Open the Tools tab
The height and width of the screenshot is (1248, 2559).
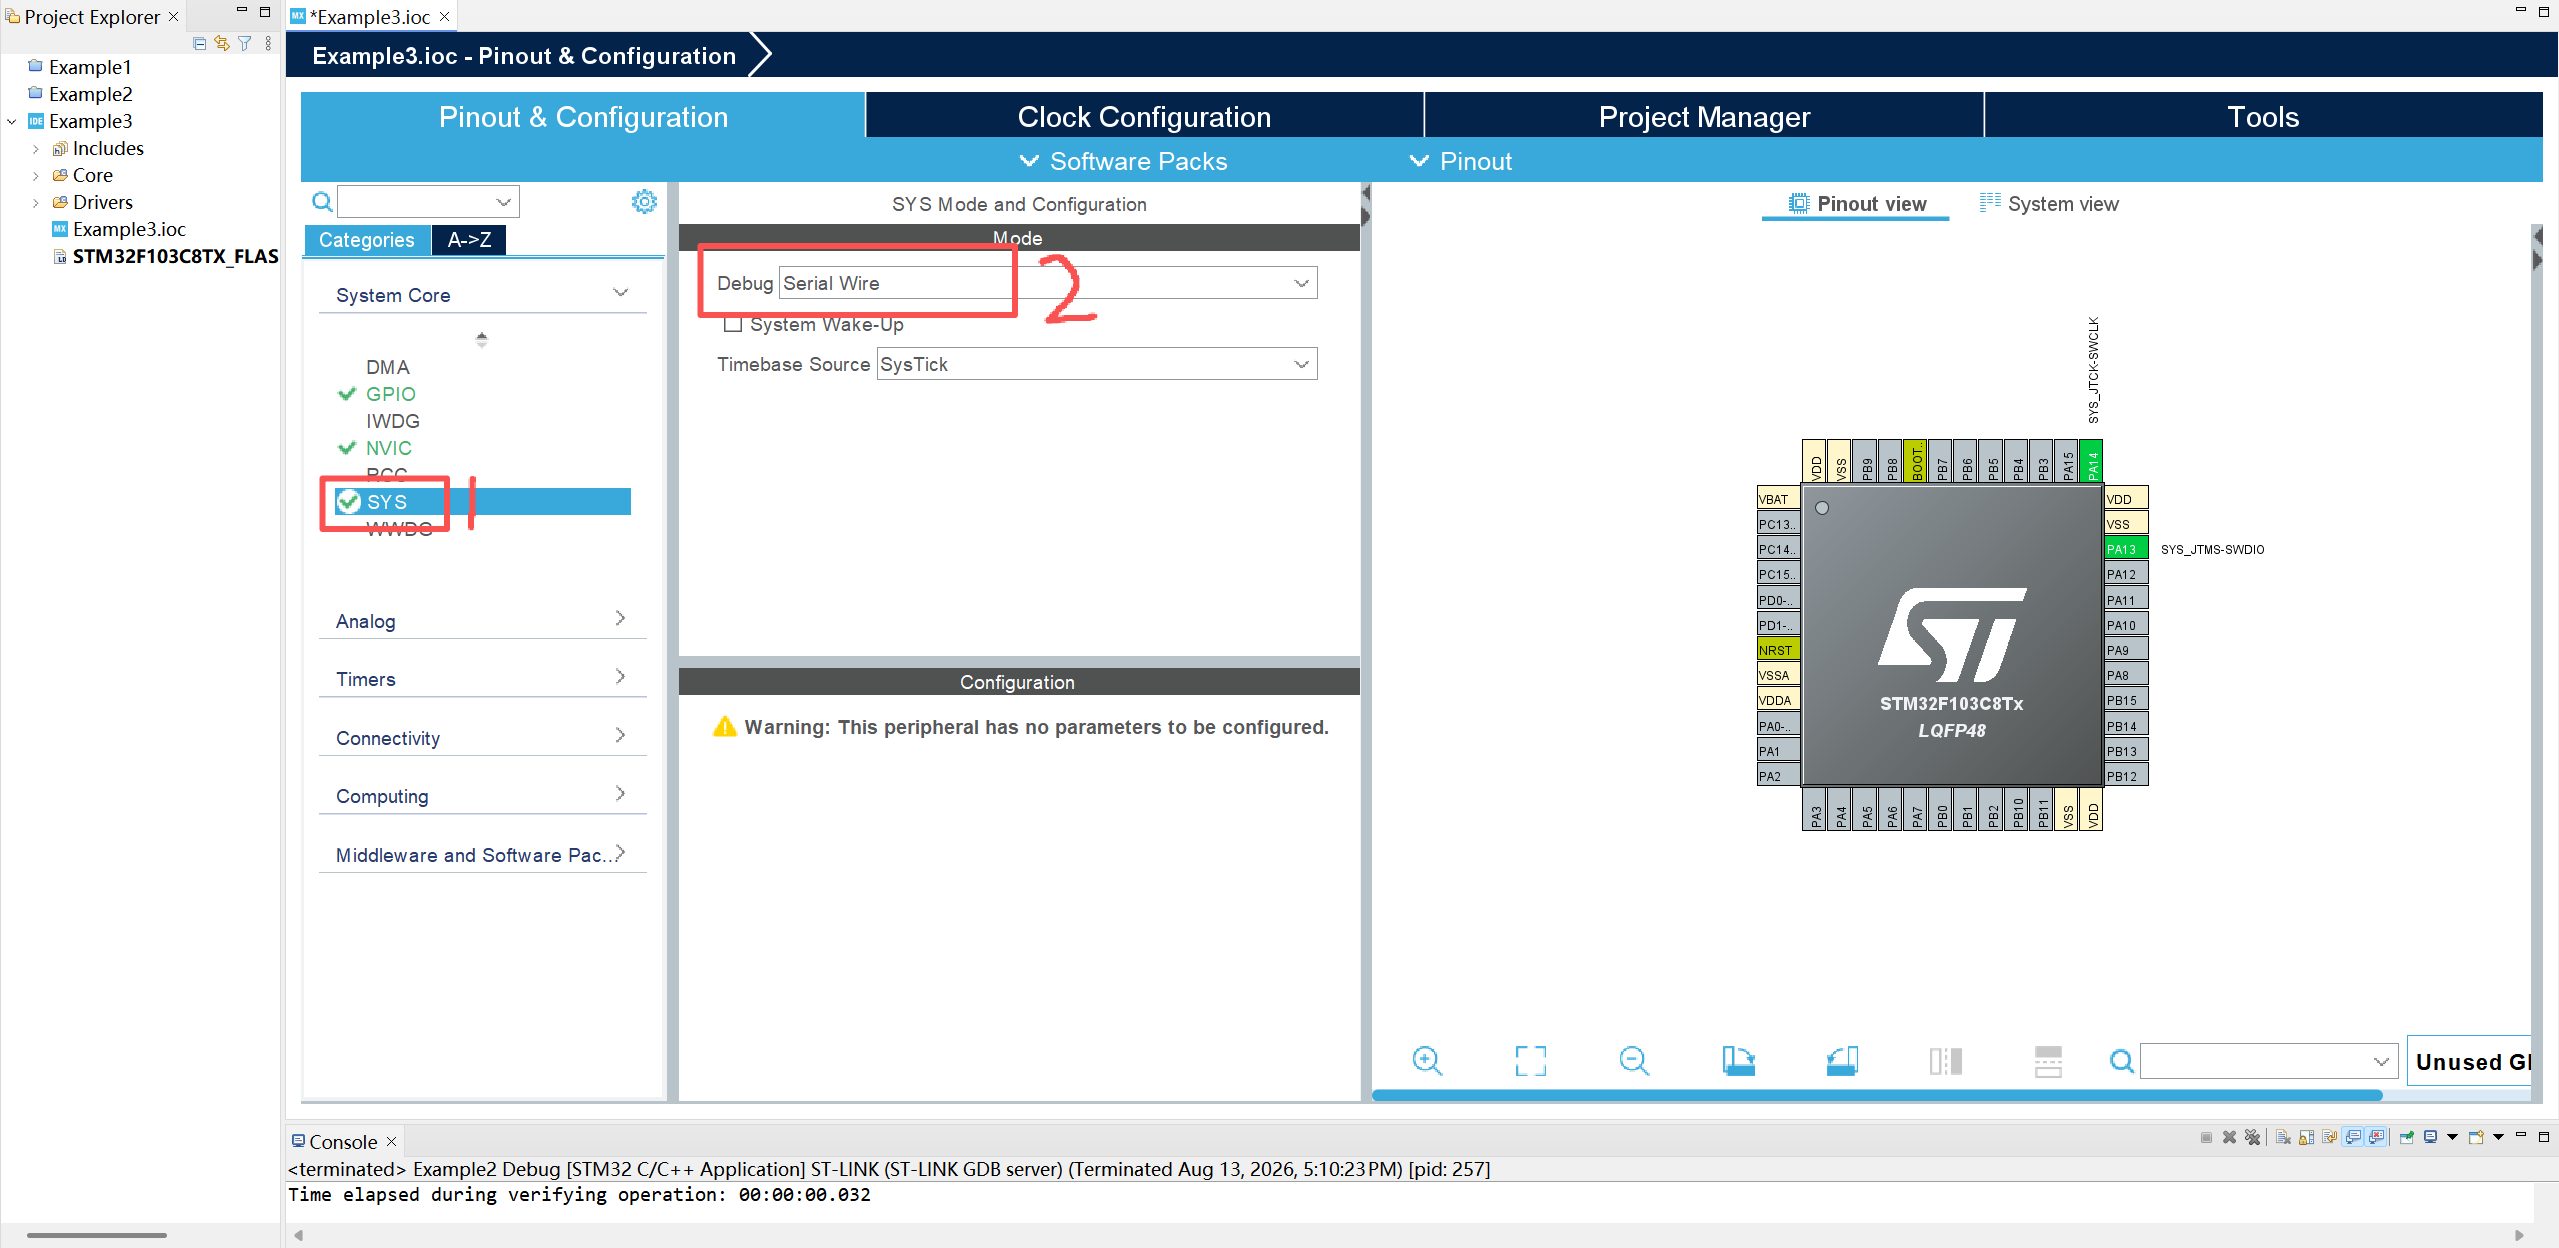2263,117
